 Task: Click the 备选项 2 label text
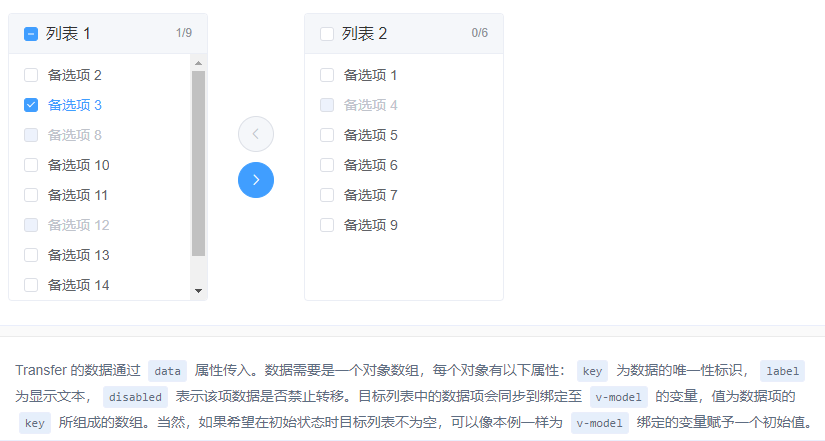[x=75, y=75]
